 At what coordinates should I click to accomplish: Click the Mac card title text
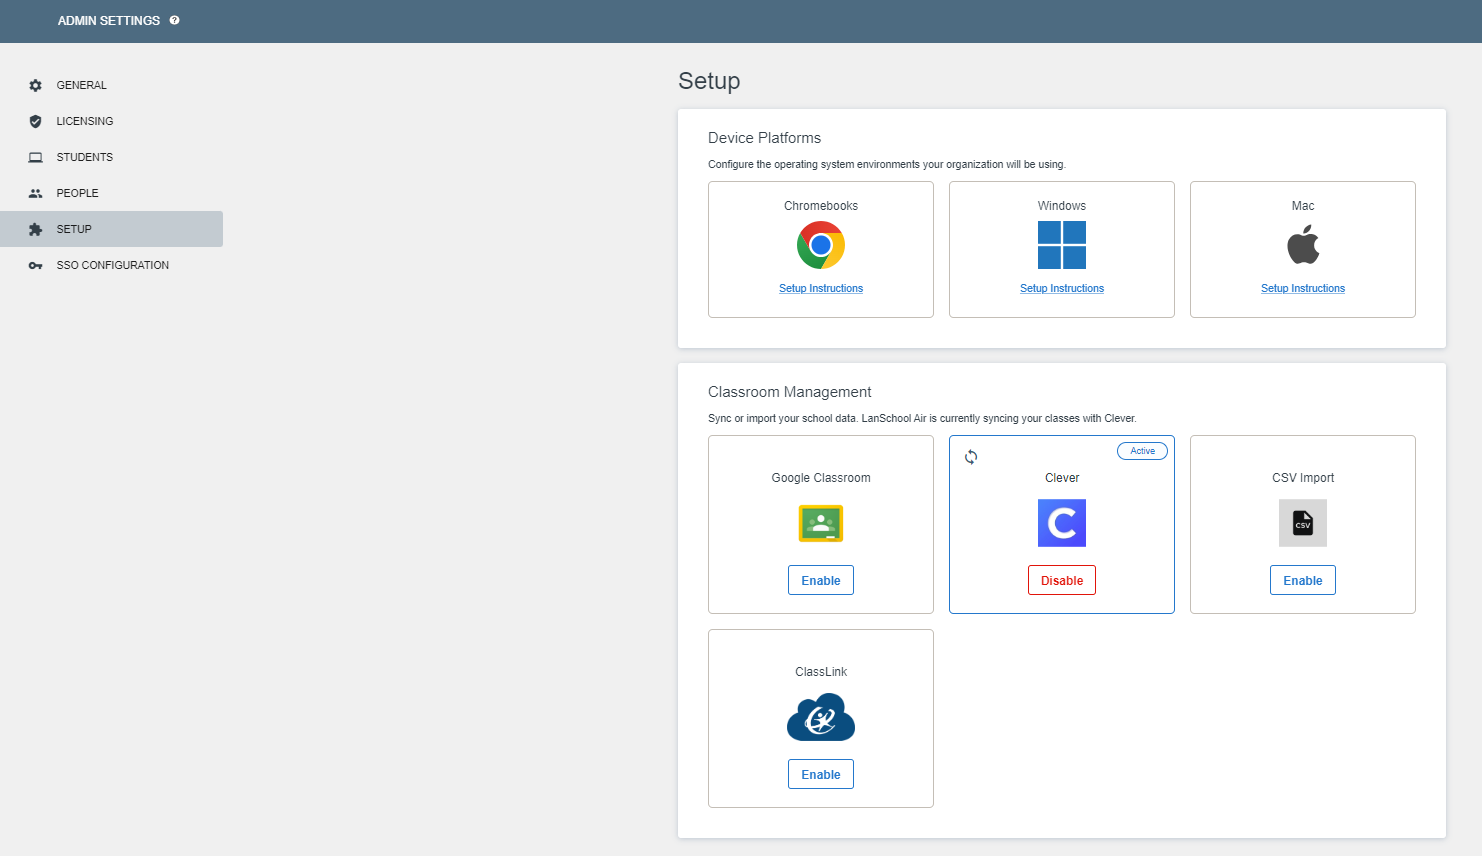pyautogui.click(x=1303, y=206)
